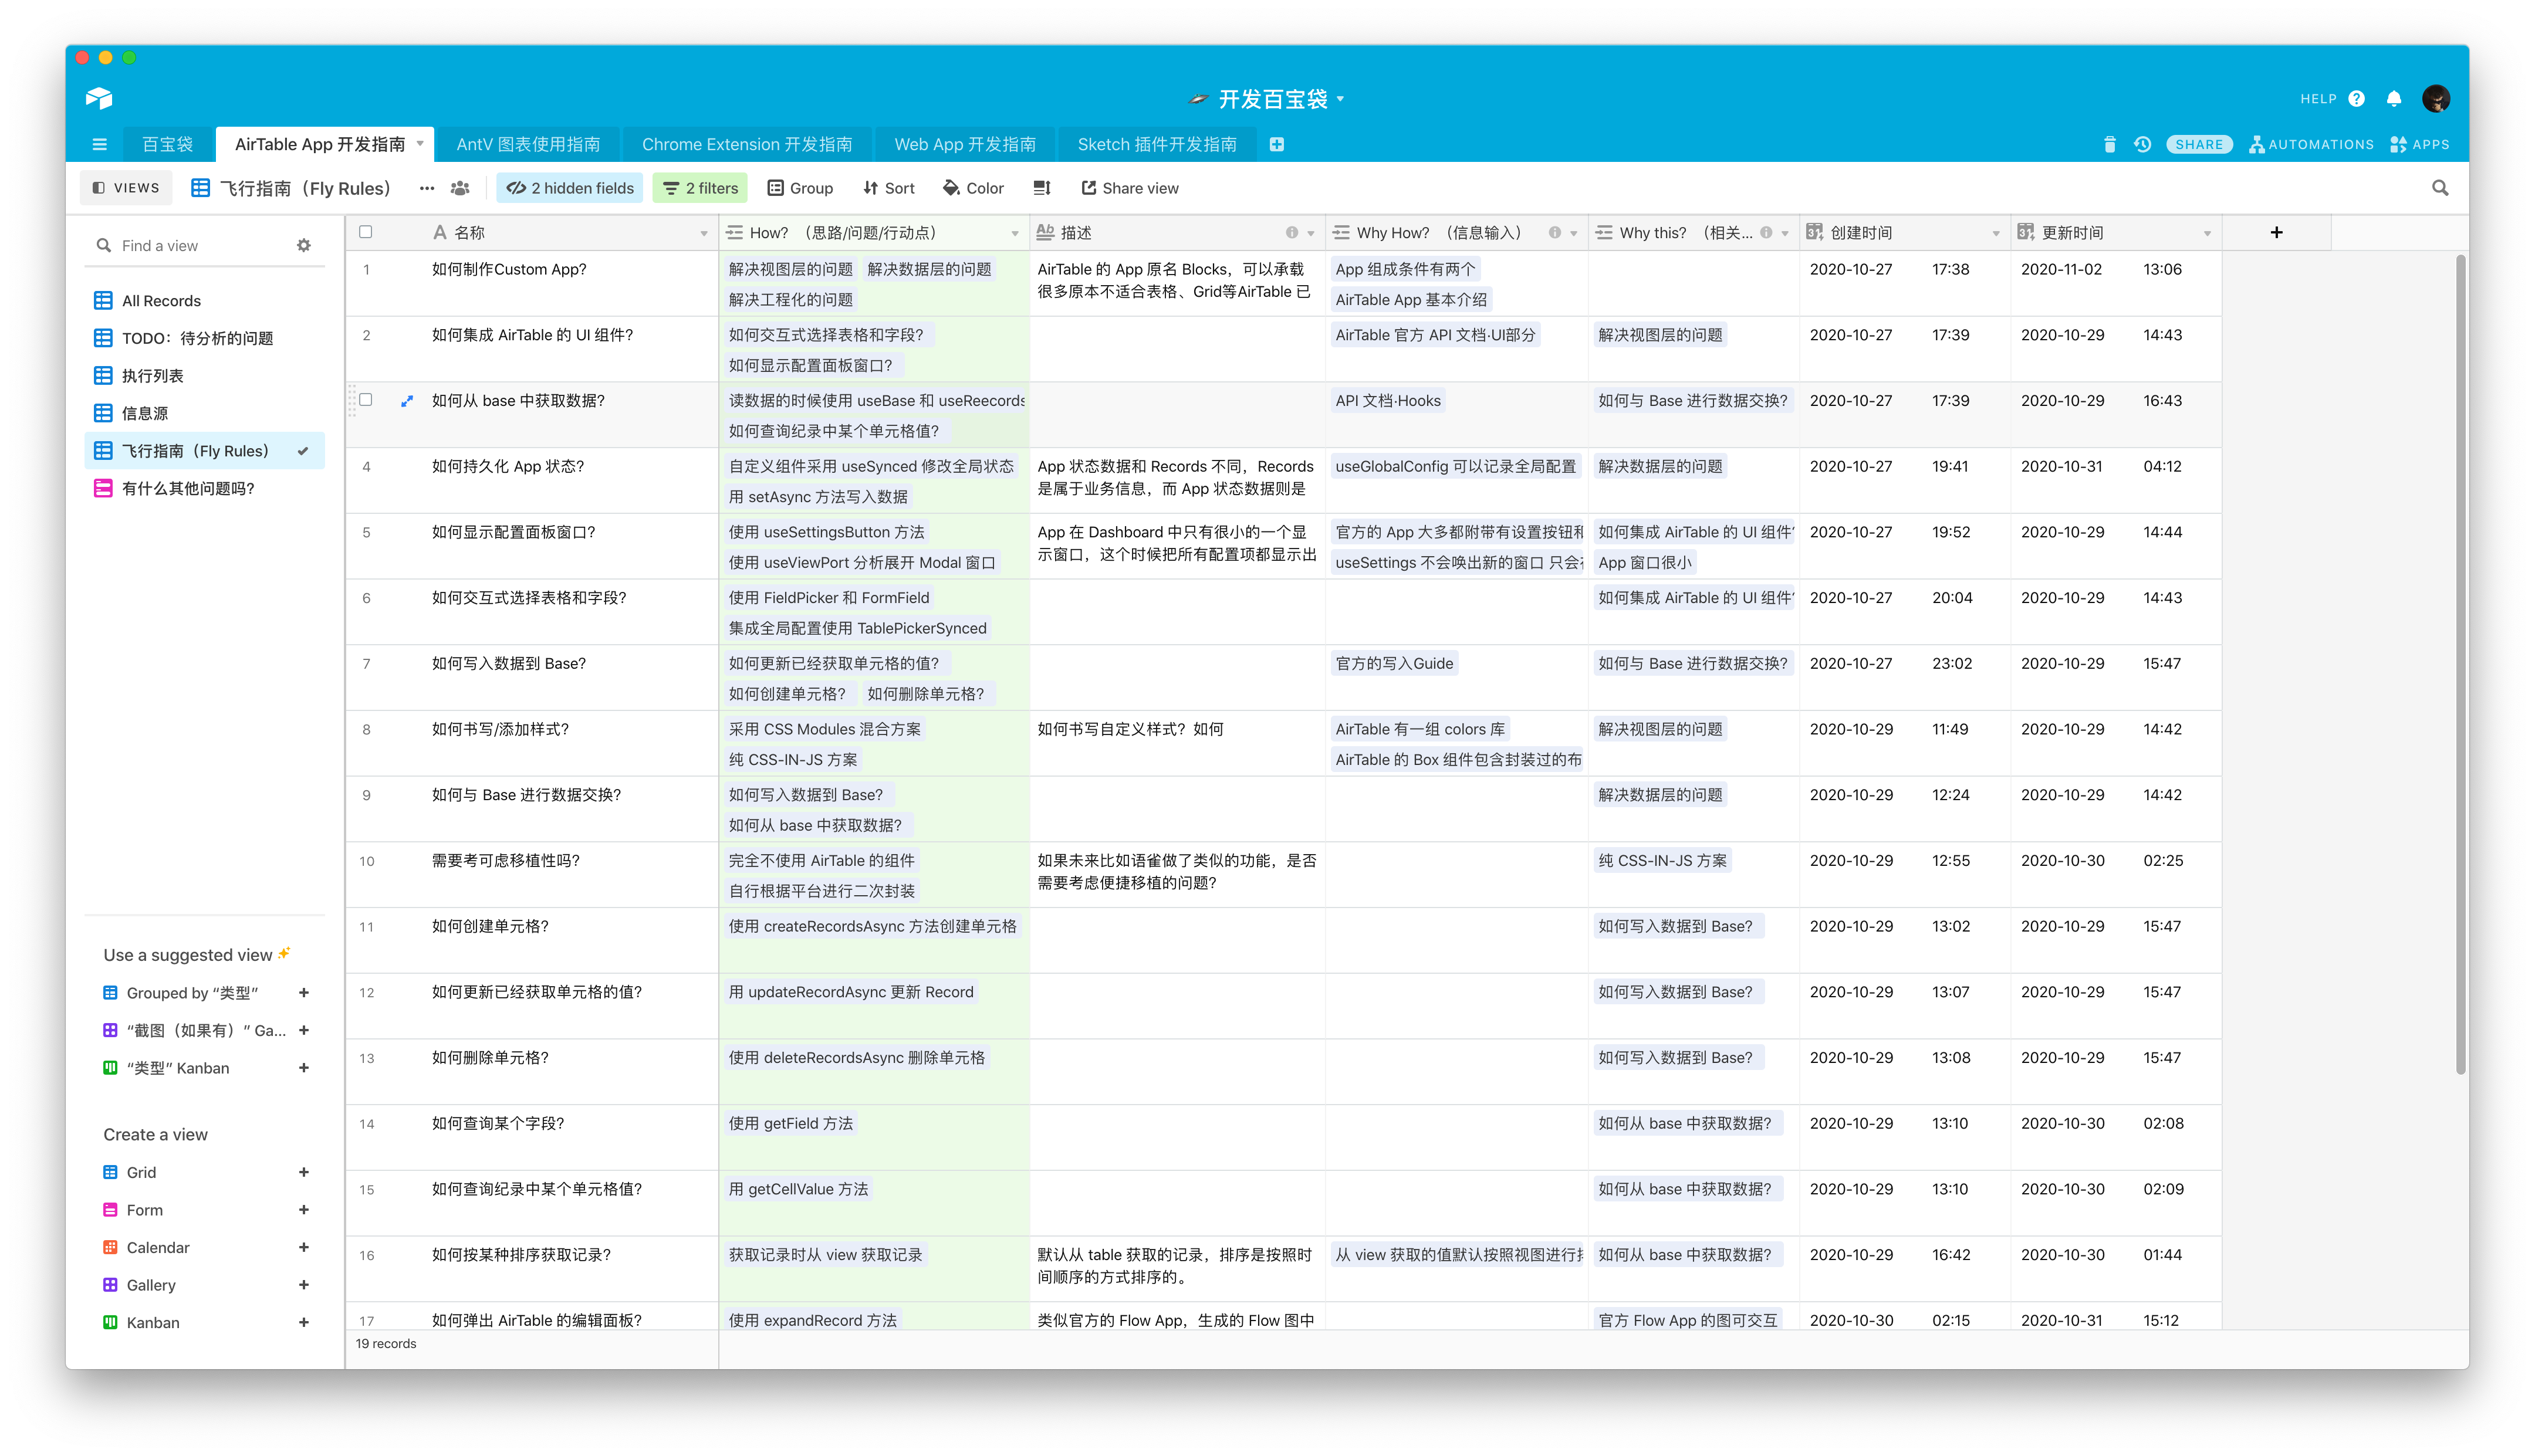Viewport: 2535px width, 1456px height.
Task: Expand 开发百宝袋 base title dropdown
Action: pyautogui.click(x=1340, y=98)
